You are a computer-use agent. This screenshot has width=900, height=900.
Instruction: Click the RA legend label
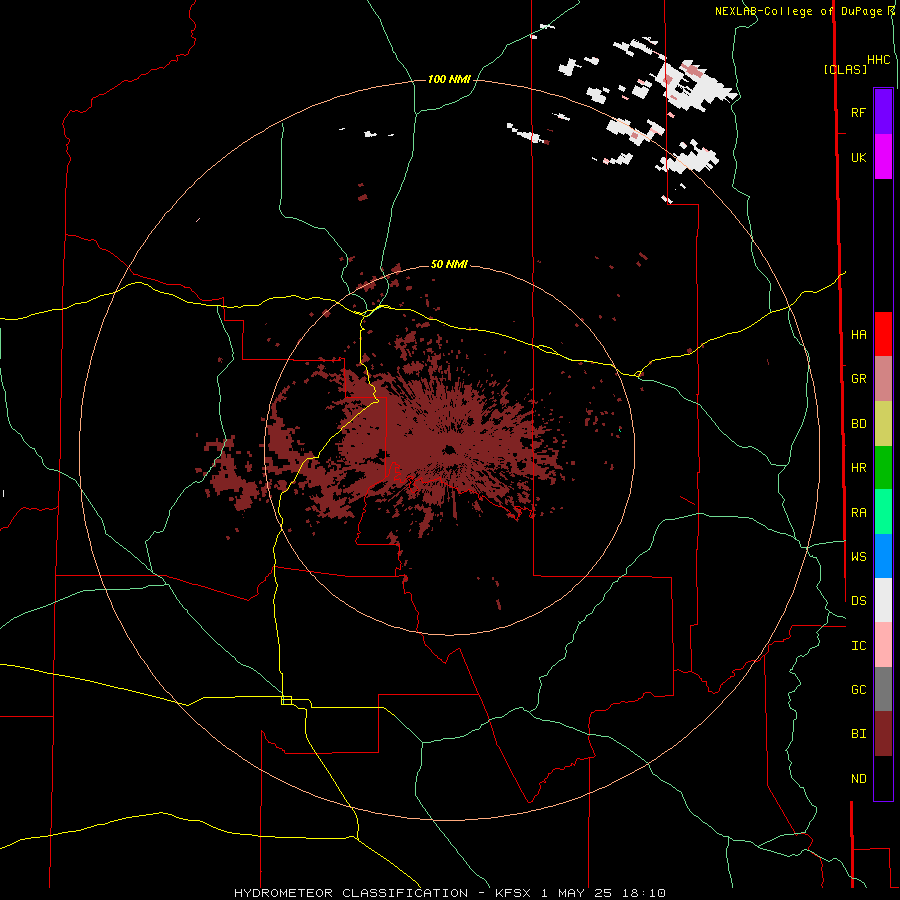[858, 513]
